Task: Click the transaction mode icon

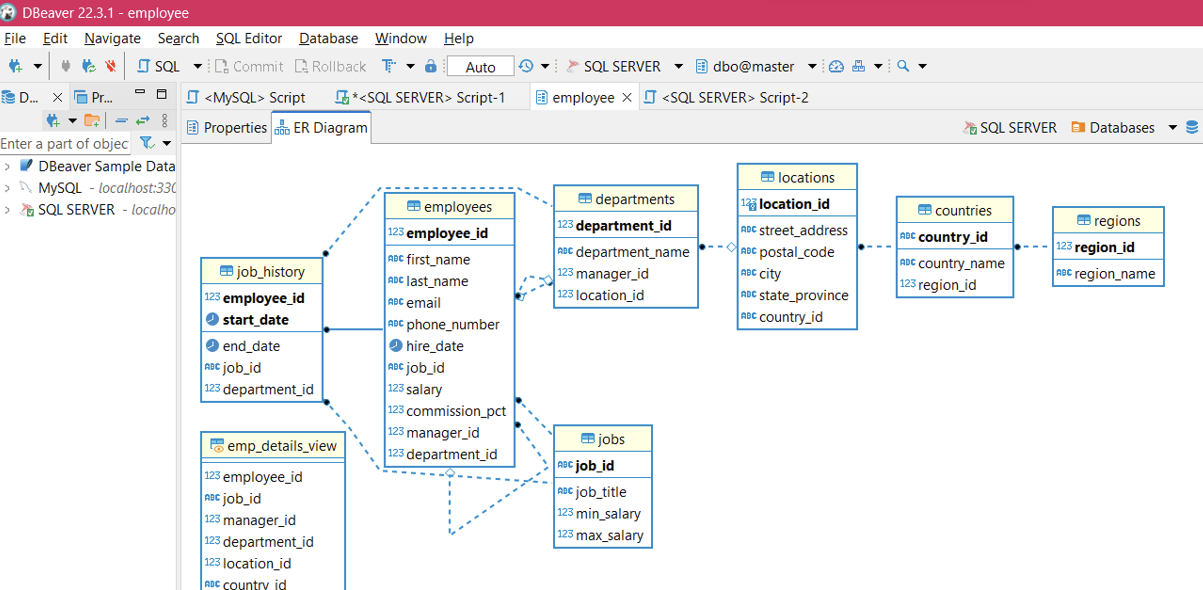Action: tap(387, 67)
